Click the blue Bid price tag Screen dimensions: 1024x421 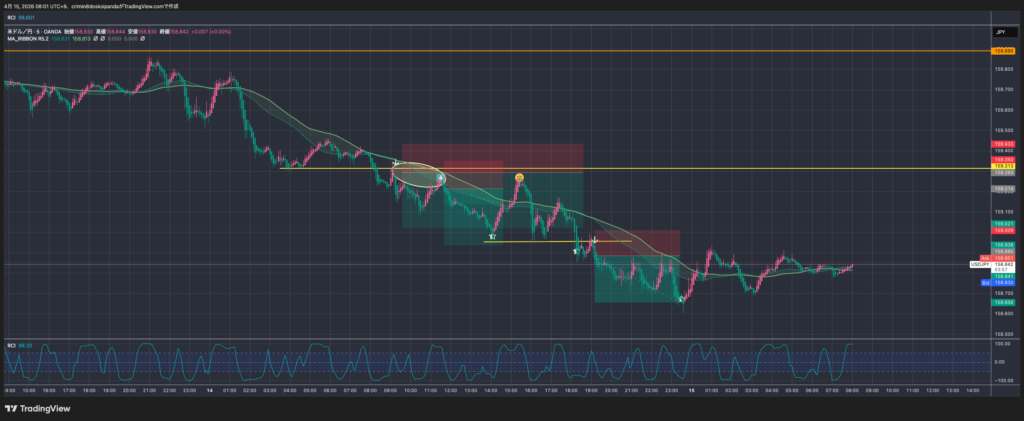(x=984, y=283)
